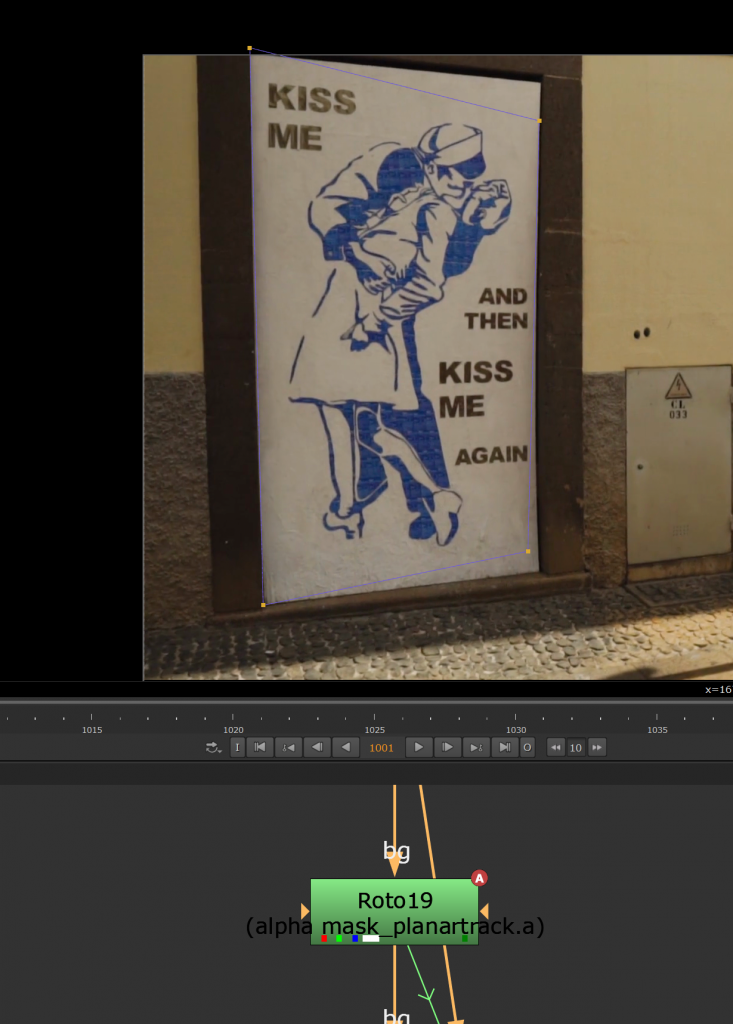733x1024 pixels.
Task: Select the top-right roto shape point
Action: click(540, 121)
